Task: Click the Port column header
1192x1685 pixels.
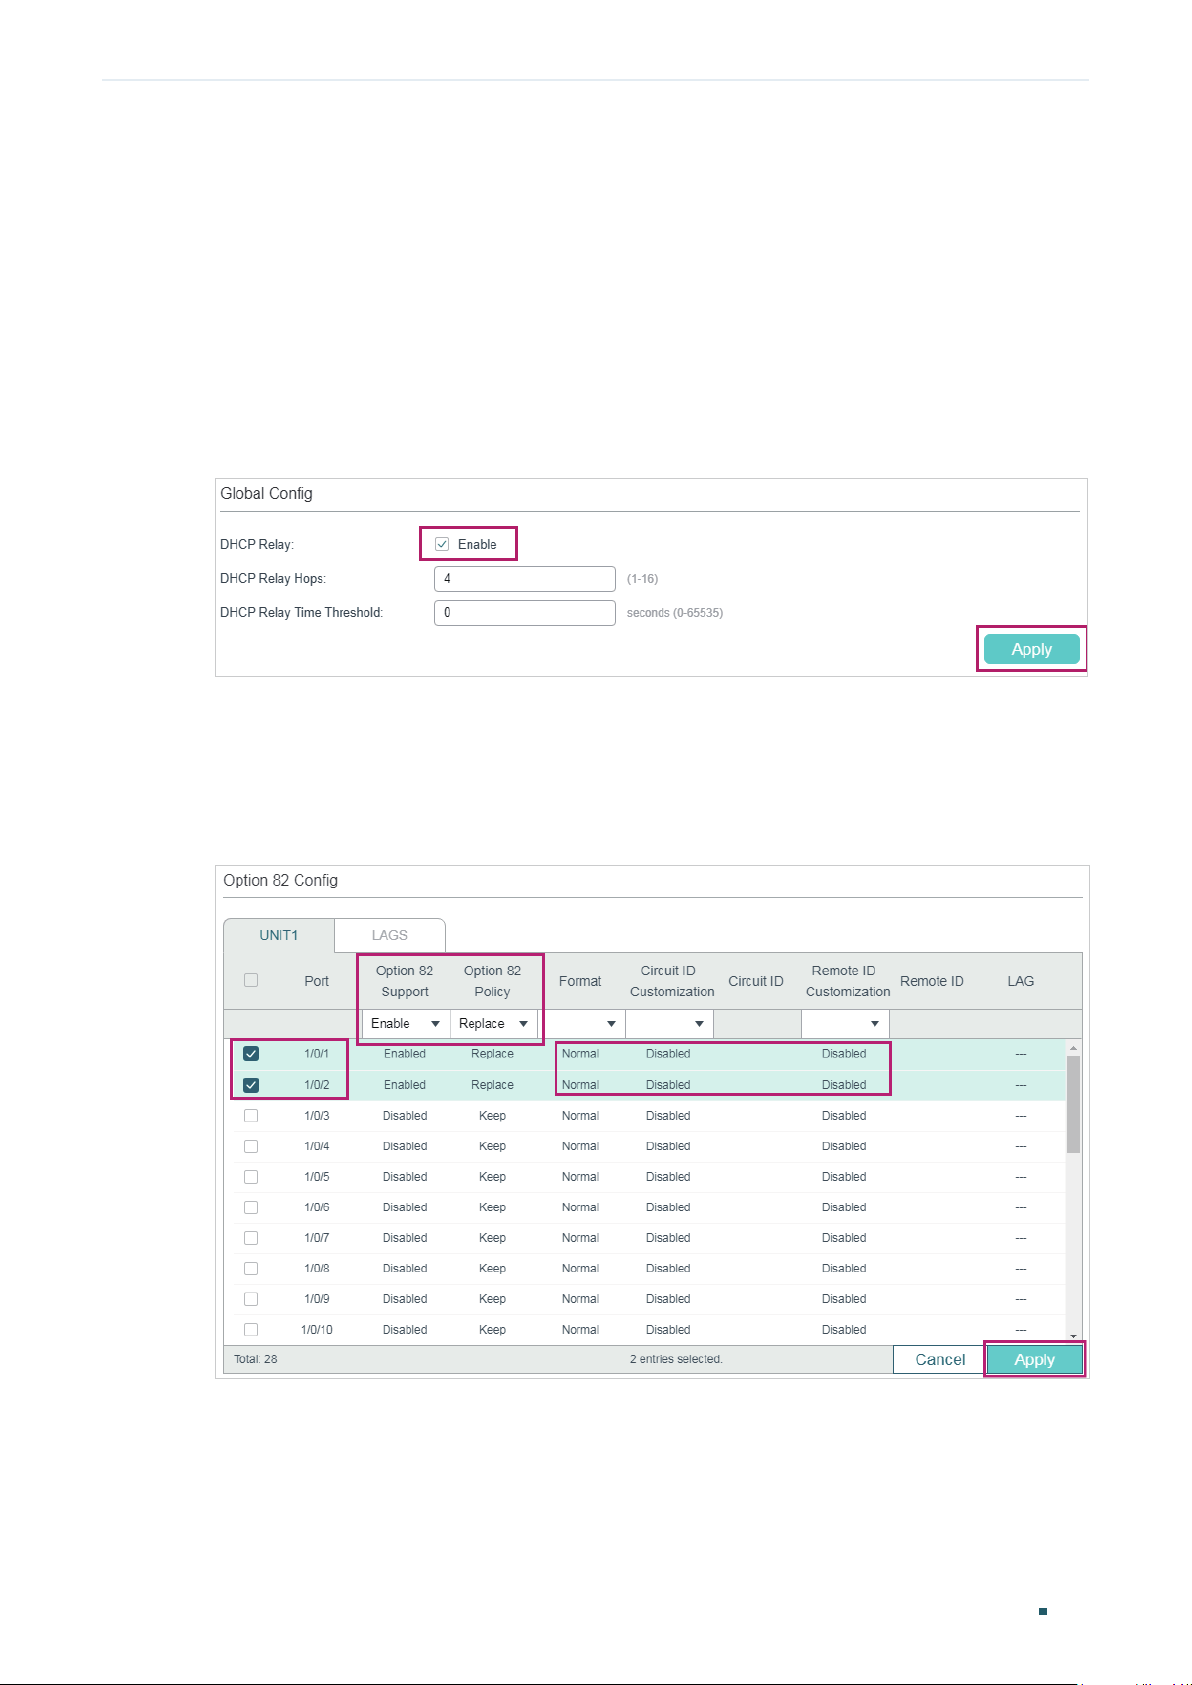Action: click(317, 981)
